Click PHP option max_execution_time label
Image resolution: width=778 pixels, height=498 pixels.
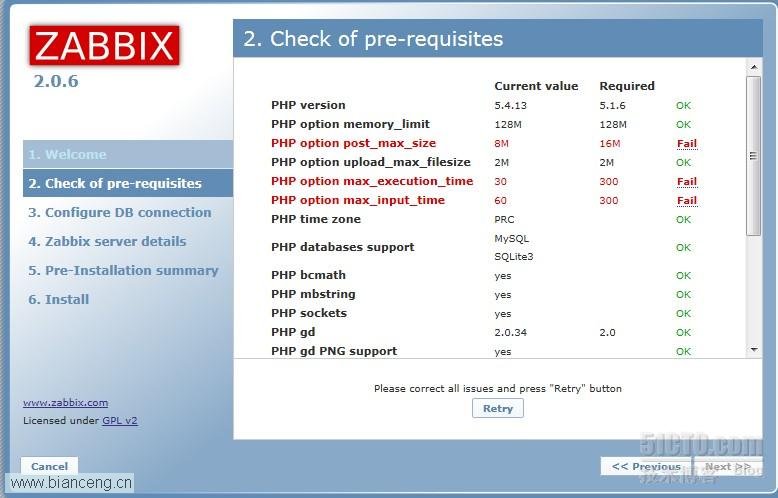372,182
